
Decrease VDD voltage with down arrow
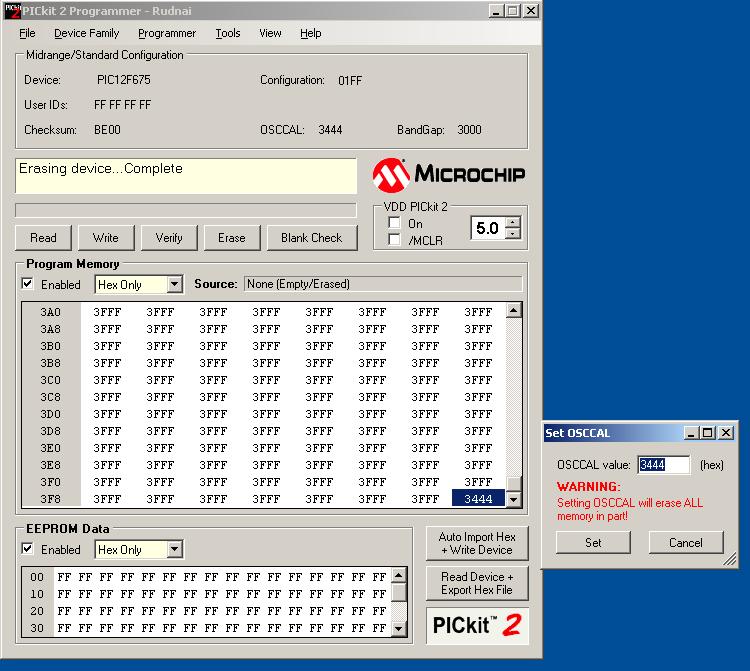[x=512, y=233]
